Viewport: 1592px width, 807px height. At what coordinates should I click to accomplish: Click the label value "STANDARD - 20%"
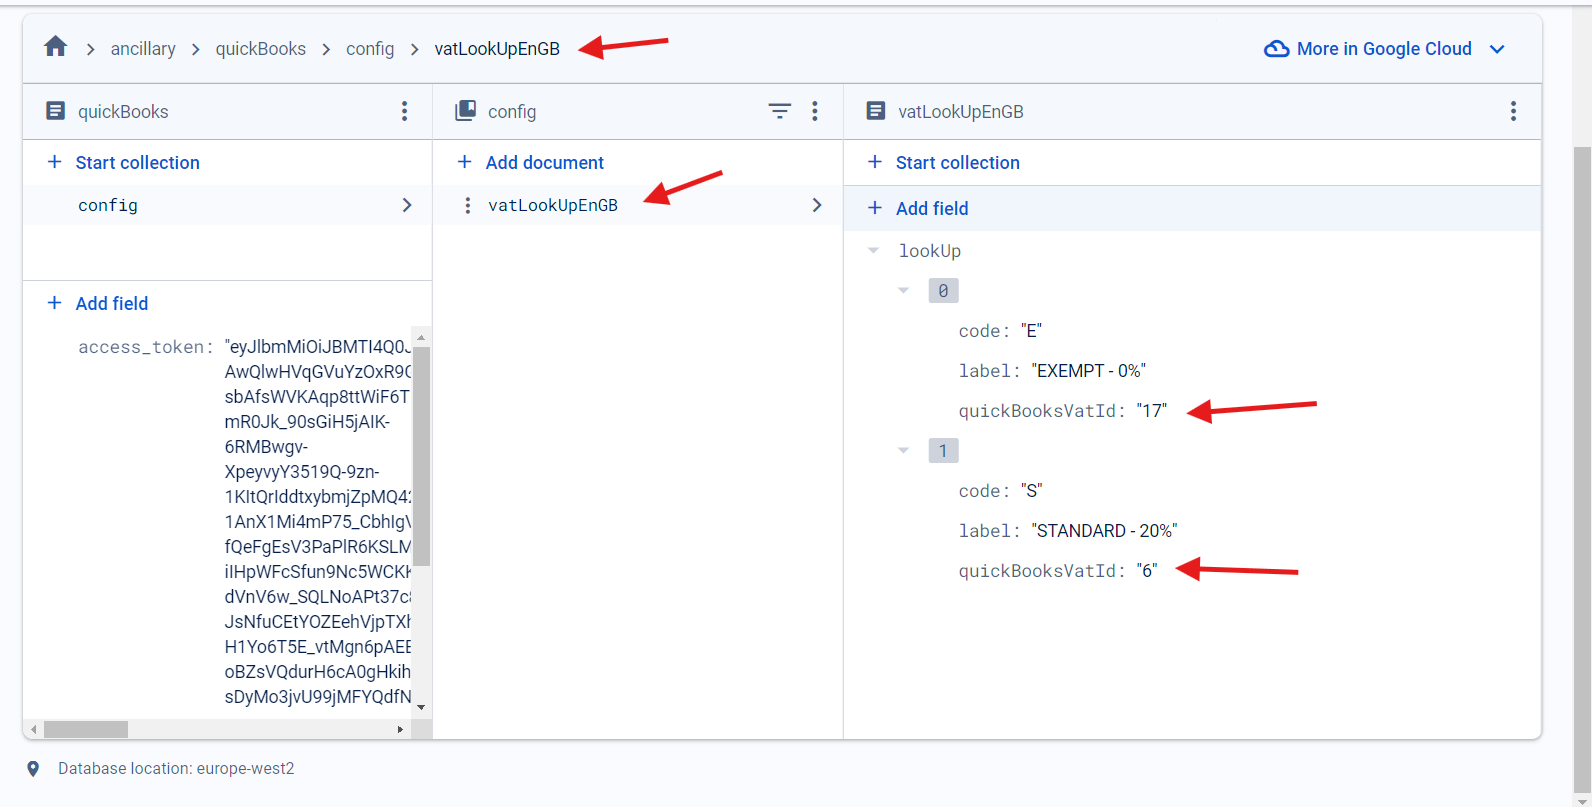coord(1105,531)
